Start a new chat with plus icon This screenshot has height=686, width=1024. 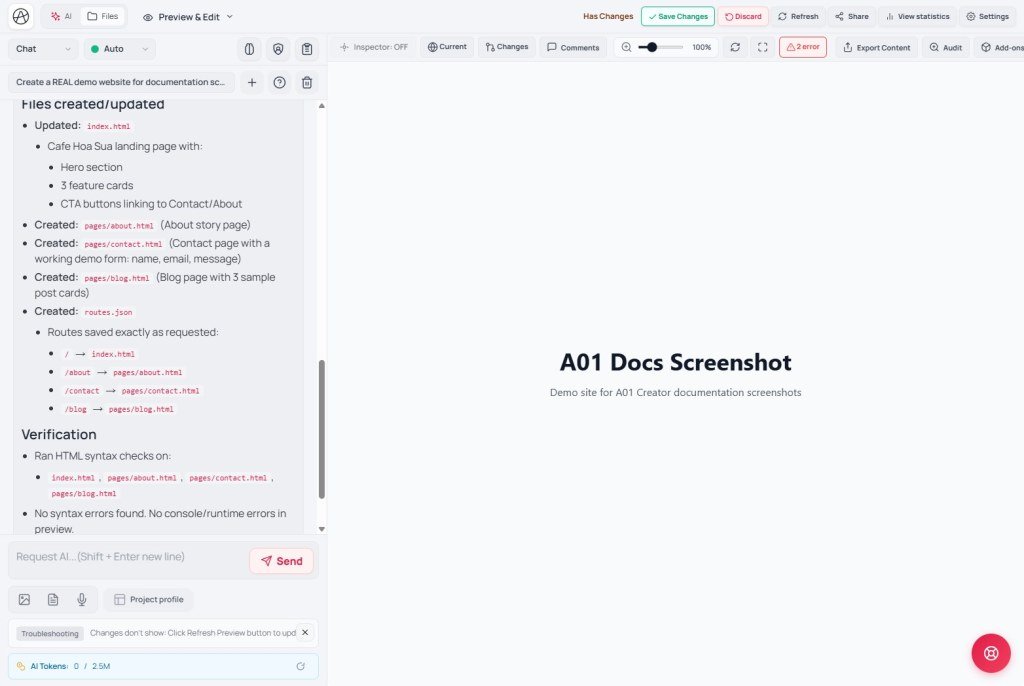[x=252, y=82]
